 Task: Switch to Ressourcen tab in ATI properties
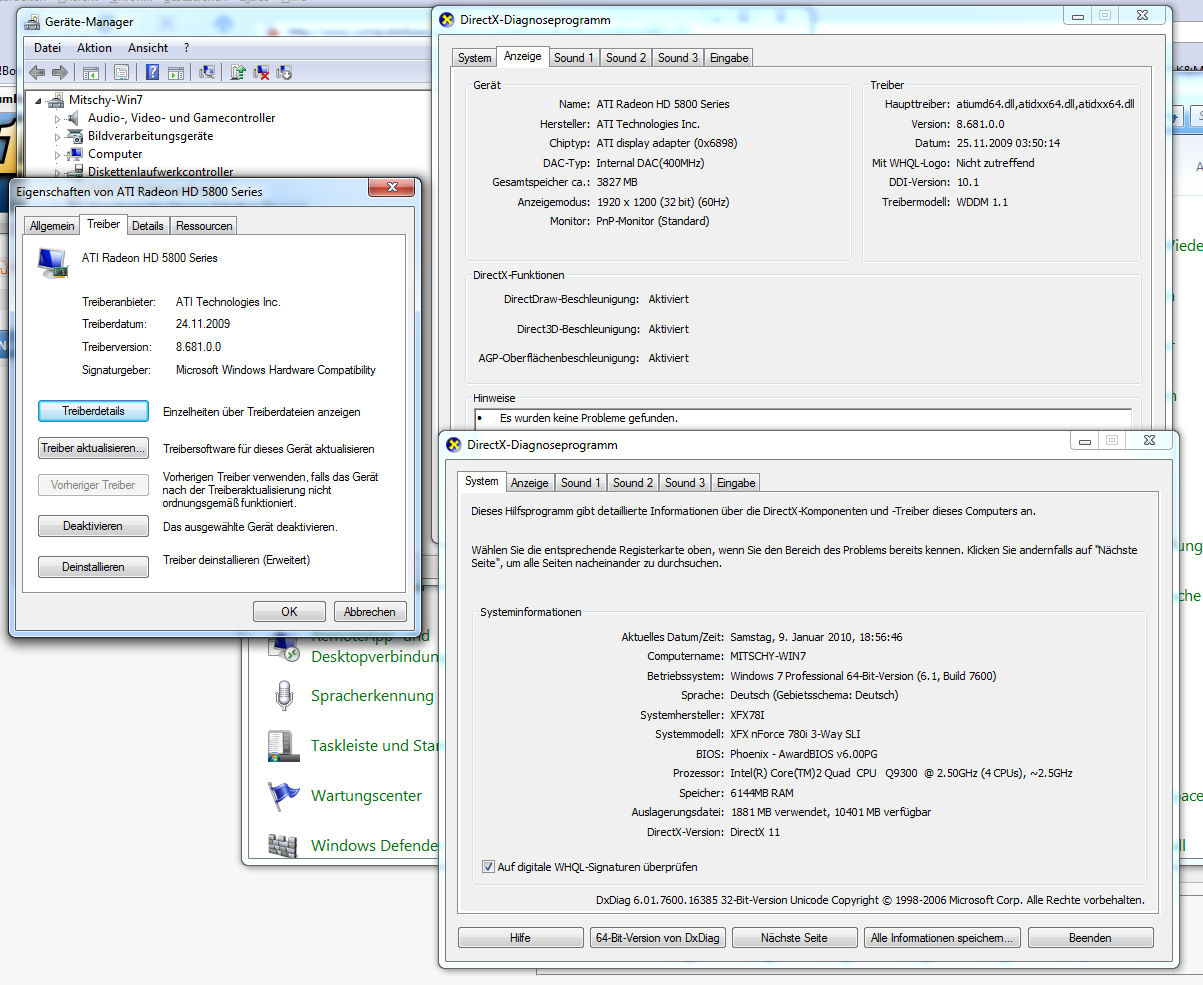point(204,226)
